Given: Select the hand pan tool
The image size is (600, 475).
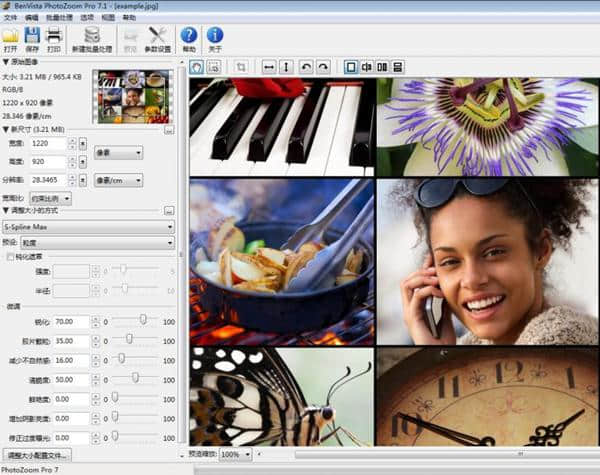Looking at the screenshot, I should (197, 67).
